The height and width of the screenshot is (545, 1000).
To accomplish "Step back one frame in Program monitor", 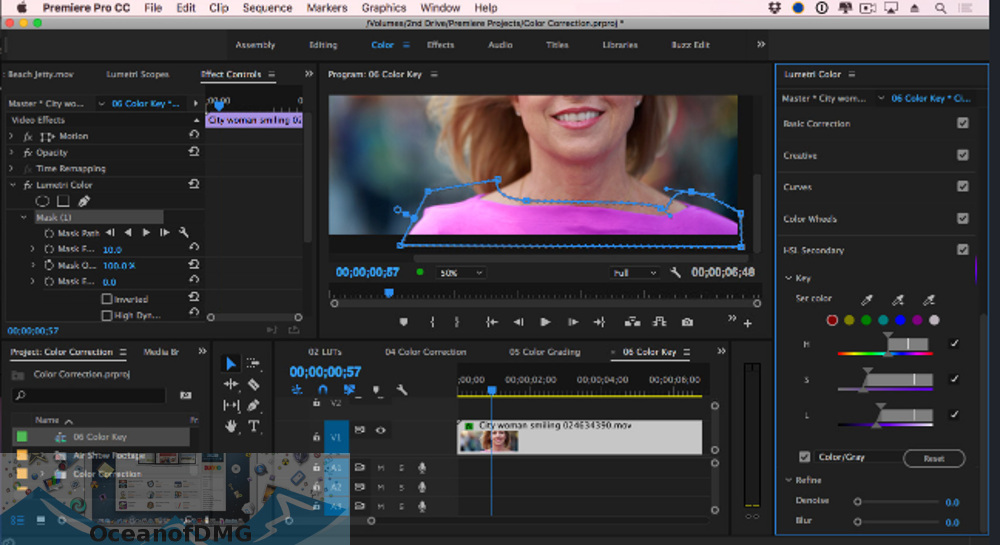I will (x=518, y=323).
